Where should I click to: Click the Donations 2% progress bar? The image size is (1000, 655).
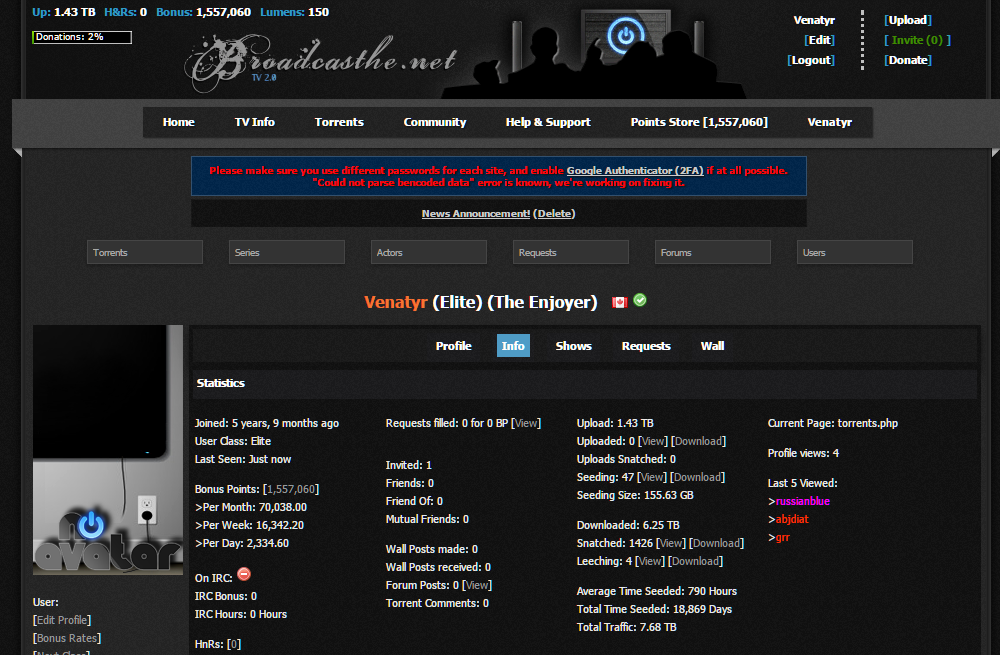click(x=82, y=37)
